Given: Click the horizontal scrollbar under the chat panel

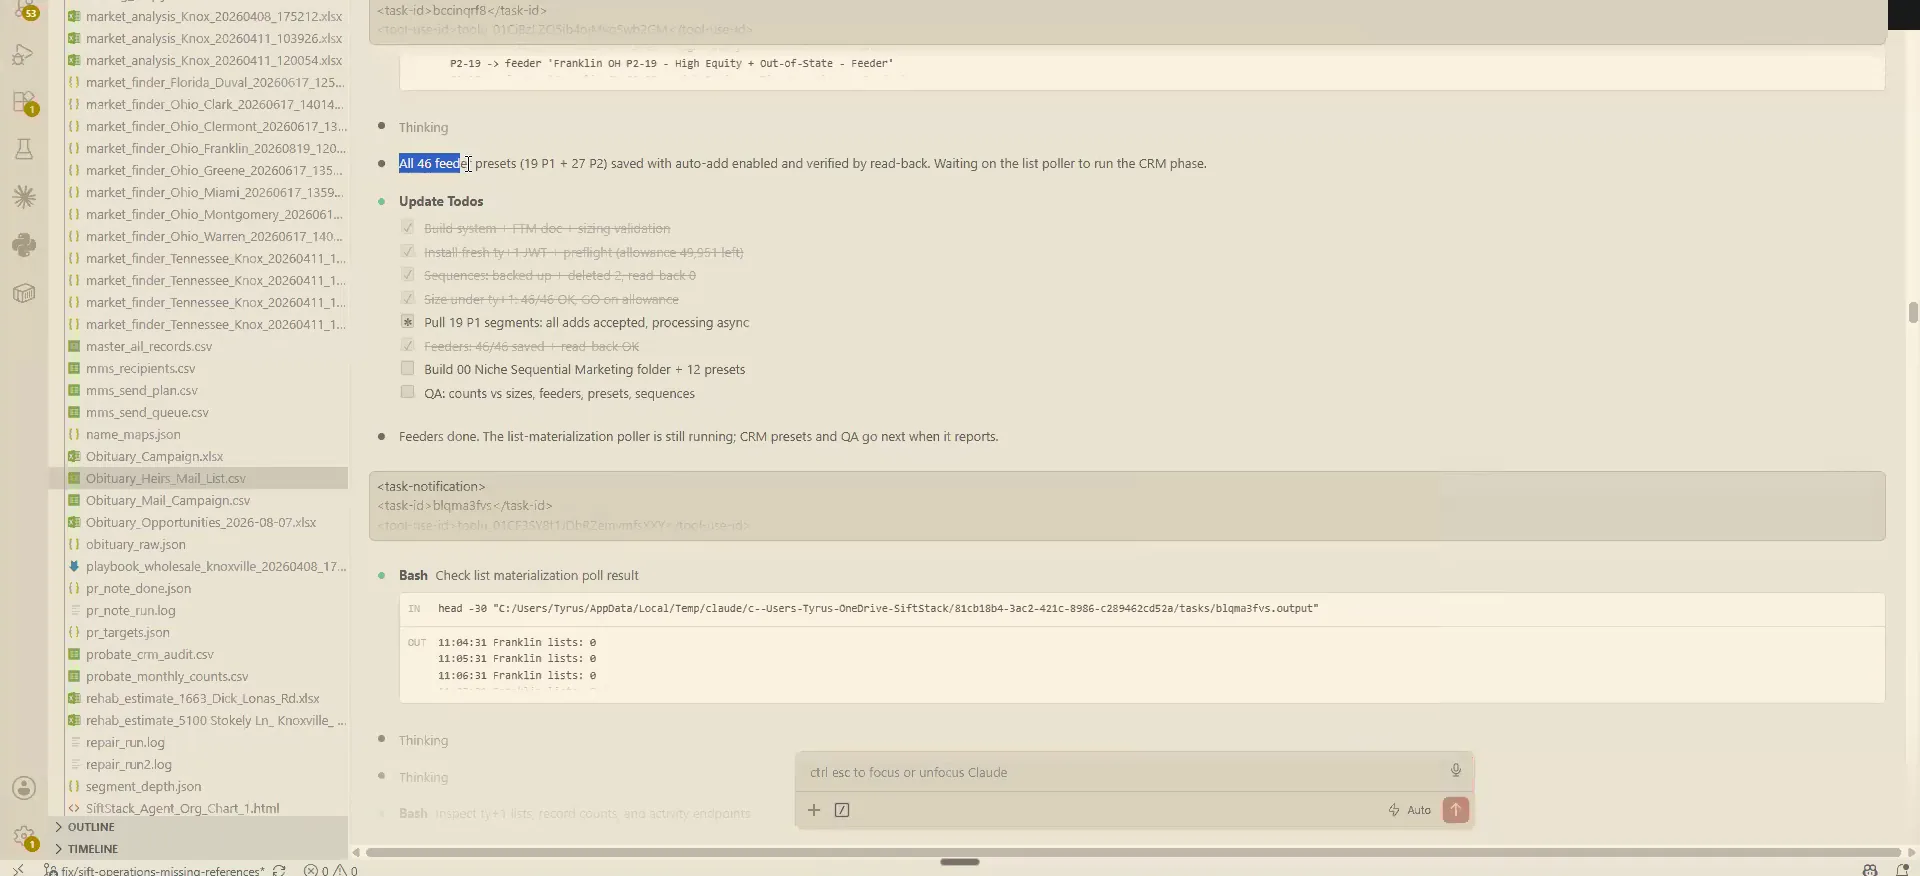Looking at the screenshot, I should tap(1133, 852).
